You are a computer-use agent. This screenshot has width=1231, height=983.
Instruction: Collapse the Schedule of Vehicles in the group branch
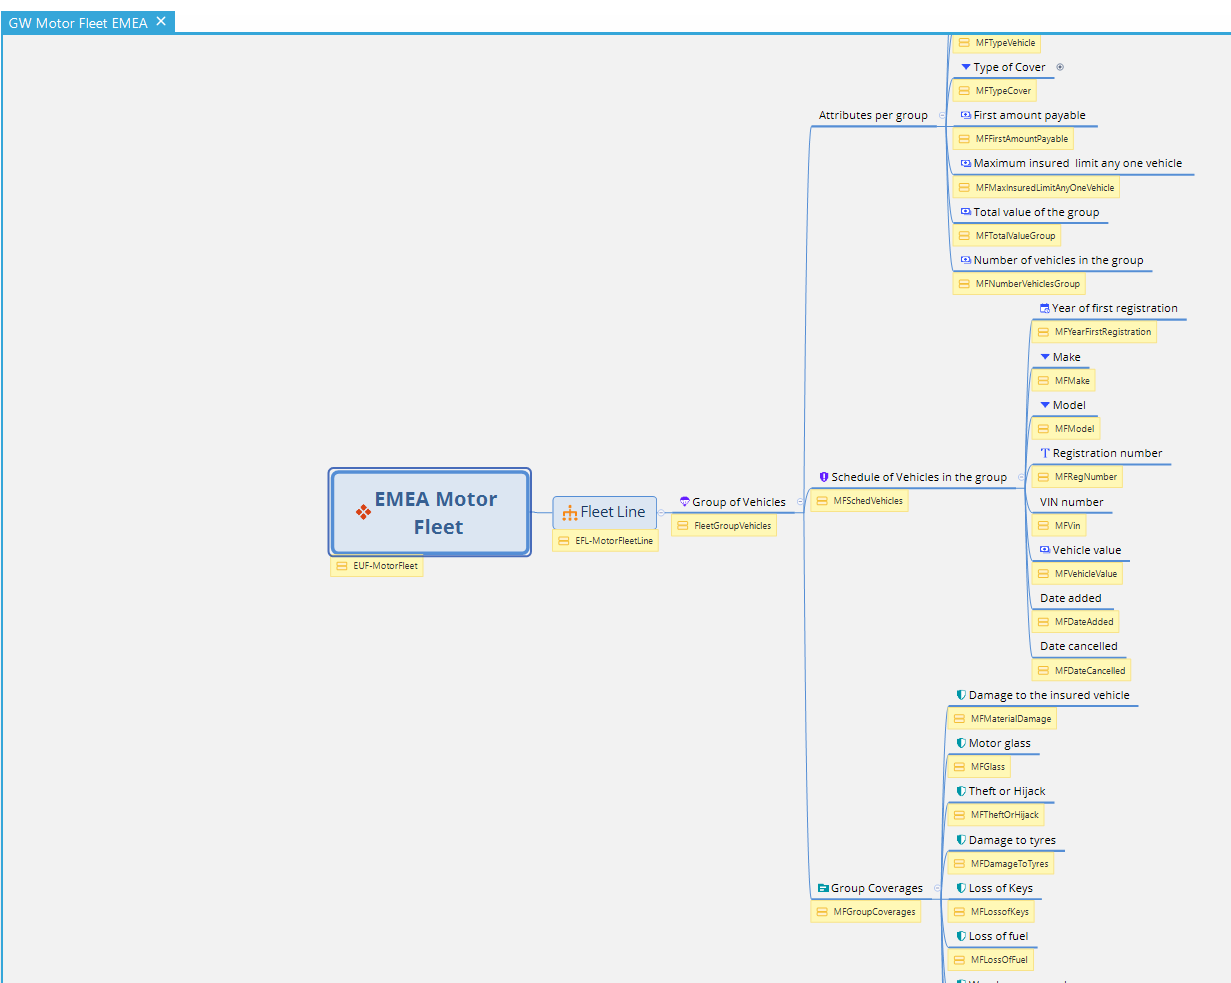pos(1021,477)
